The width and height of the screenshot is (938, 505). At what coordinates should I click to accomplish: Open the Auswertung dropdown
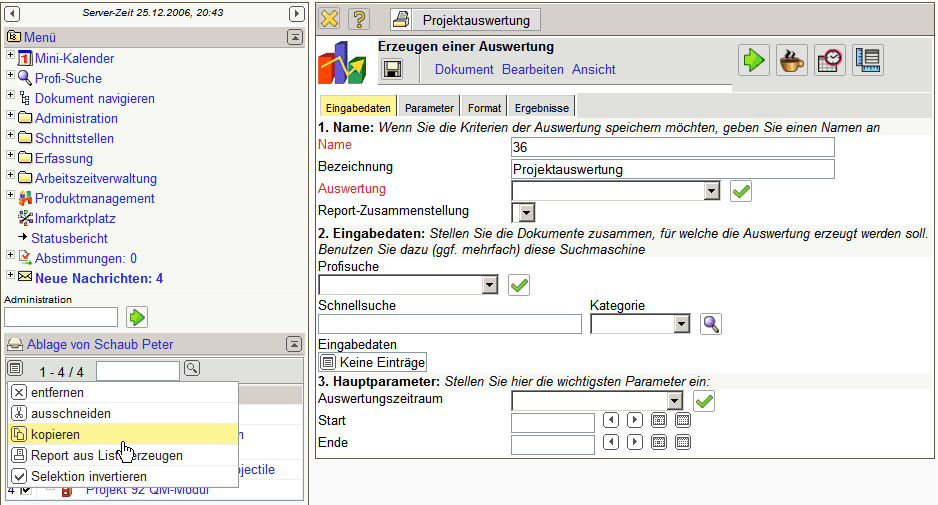pyautogui.click(x=711, y=191)
